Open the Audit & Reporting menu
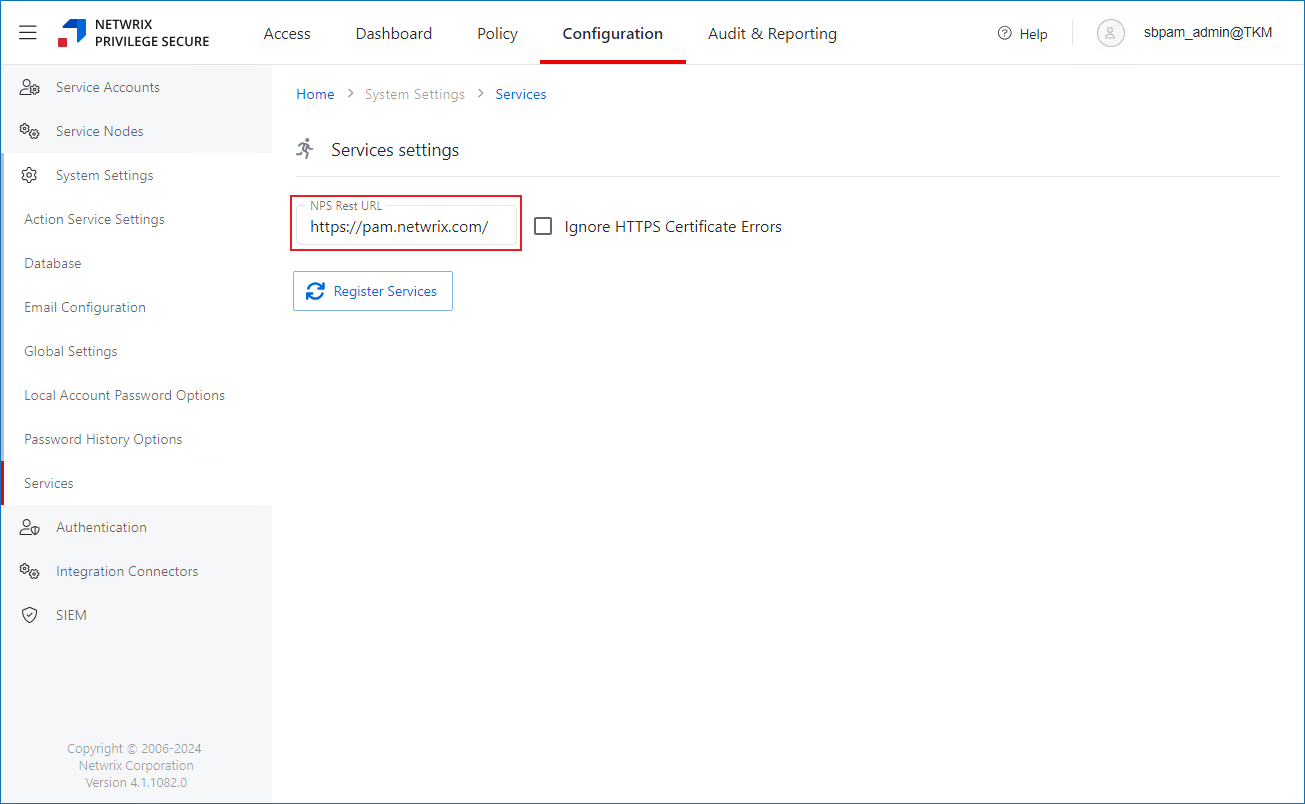This screenshot has height=804, width=1305. pyautogui.click(x=771, y=33)
